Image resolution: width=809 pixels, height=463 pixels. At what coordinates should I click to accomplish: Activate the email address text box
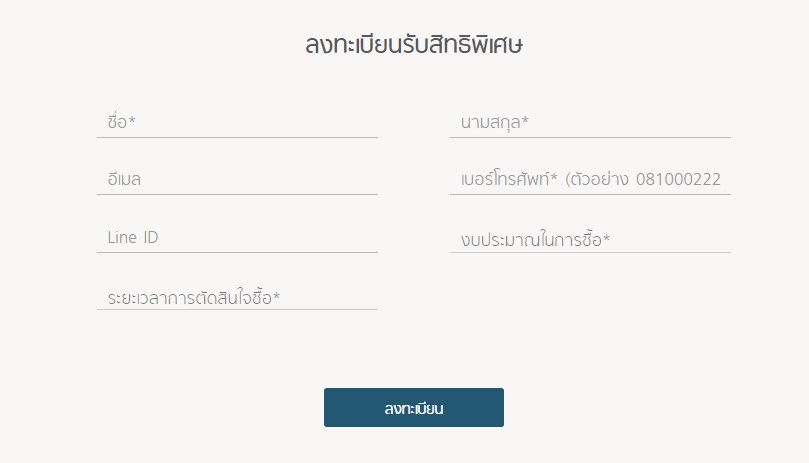click(237, 180)
